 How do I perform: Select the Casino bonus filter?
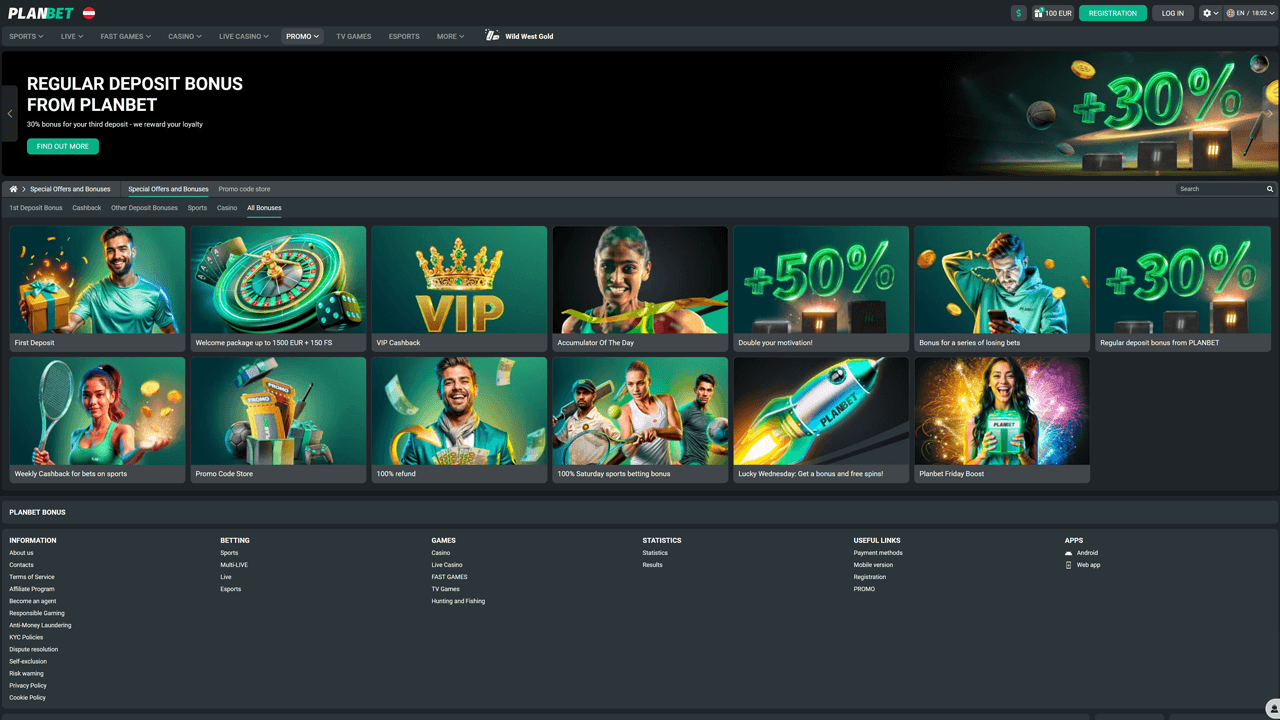click(227, 208)
